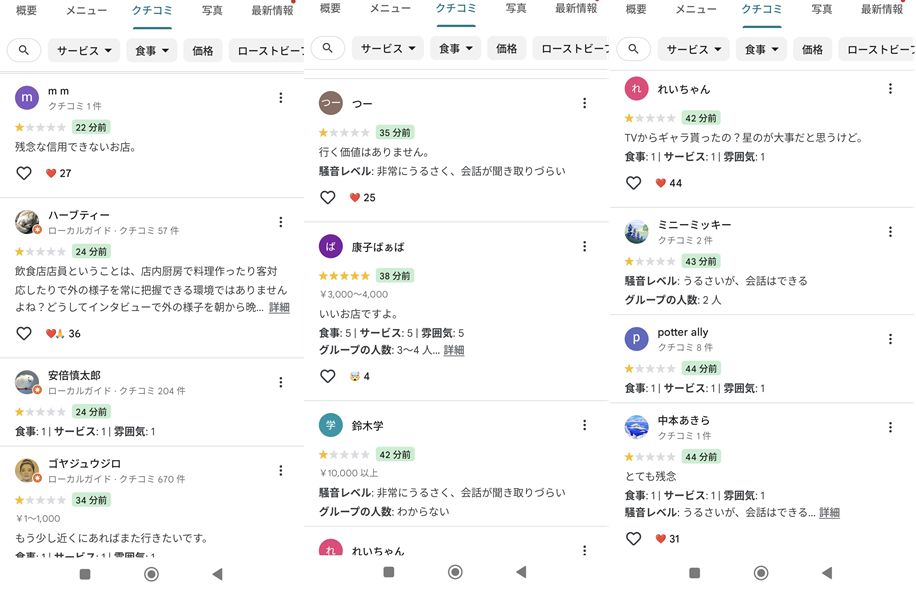Open the options menu next to 鈴木学's review
916x593 pixels.
585,425
